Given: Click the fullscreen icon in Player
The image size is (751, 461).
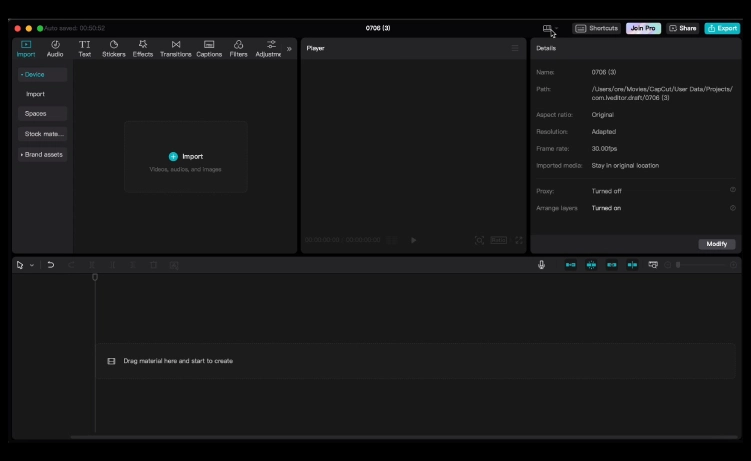Looking at the screenshot, I should click(519, 240).
